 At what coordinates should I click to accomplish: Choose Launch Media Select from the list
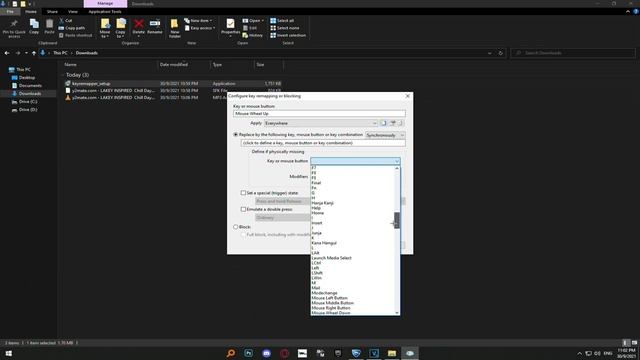point(331,258)
